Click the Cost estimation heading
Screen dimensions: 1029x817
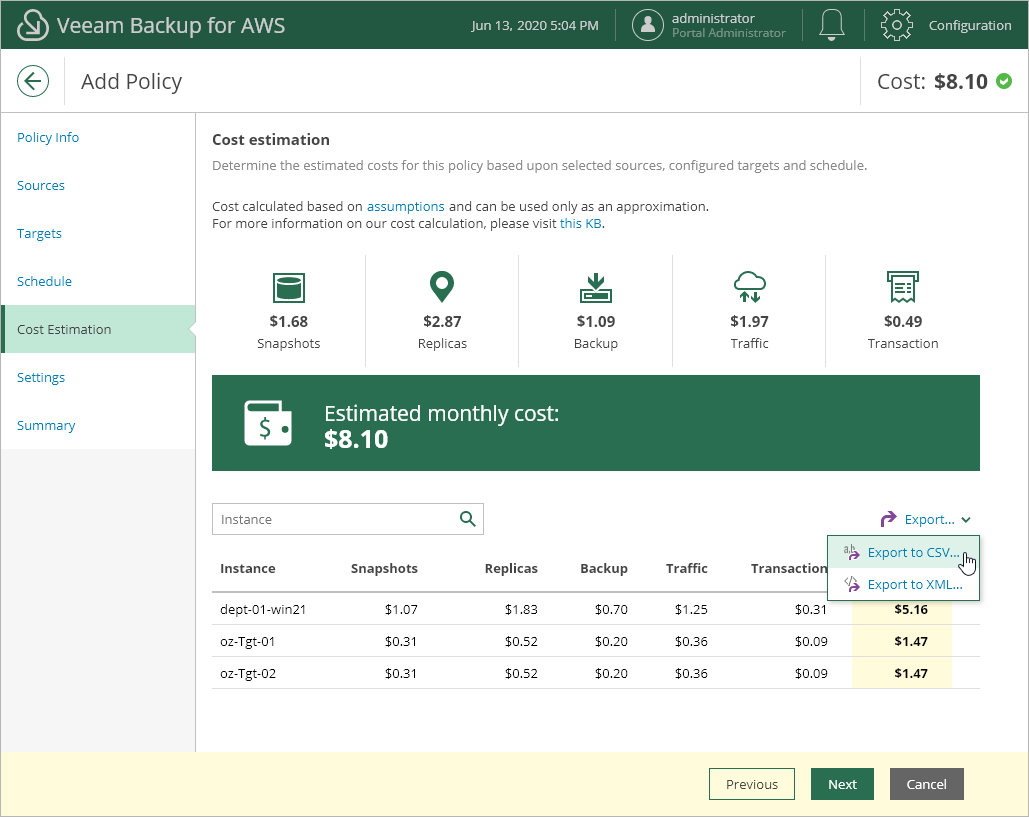click(271, 140)
